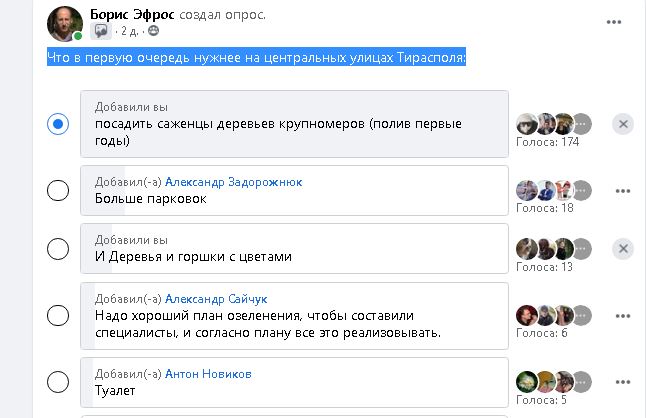646x418 pixels.
Task: Select radio for 'Надо хороший план озеленения'
Action: pyautogui.click(x=58, y=315)
